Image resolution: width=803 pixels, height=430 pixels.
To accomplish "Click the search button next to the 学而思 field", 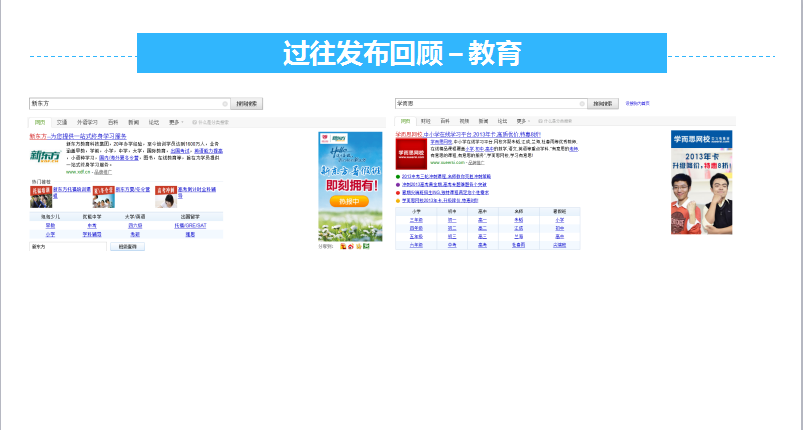I will click(603, 104).
